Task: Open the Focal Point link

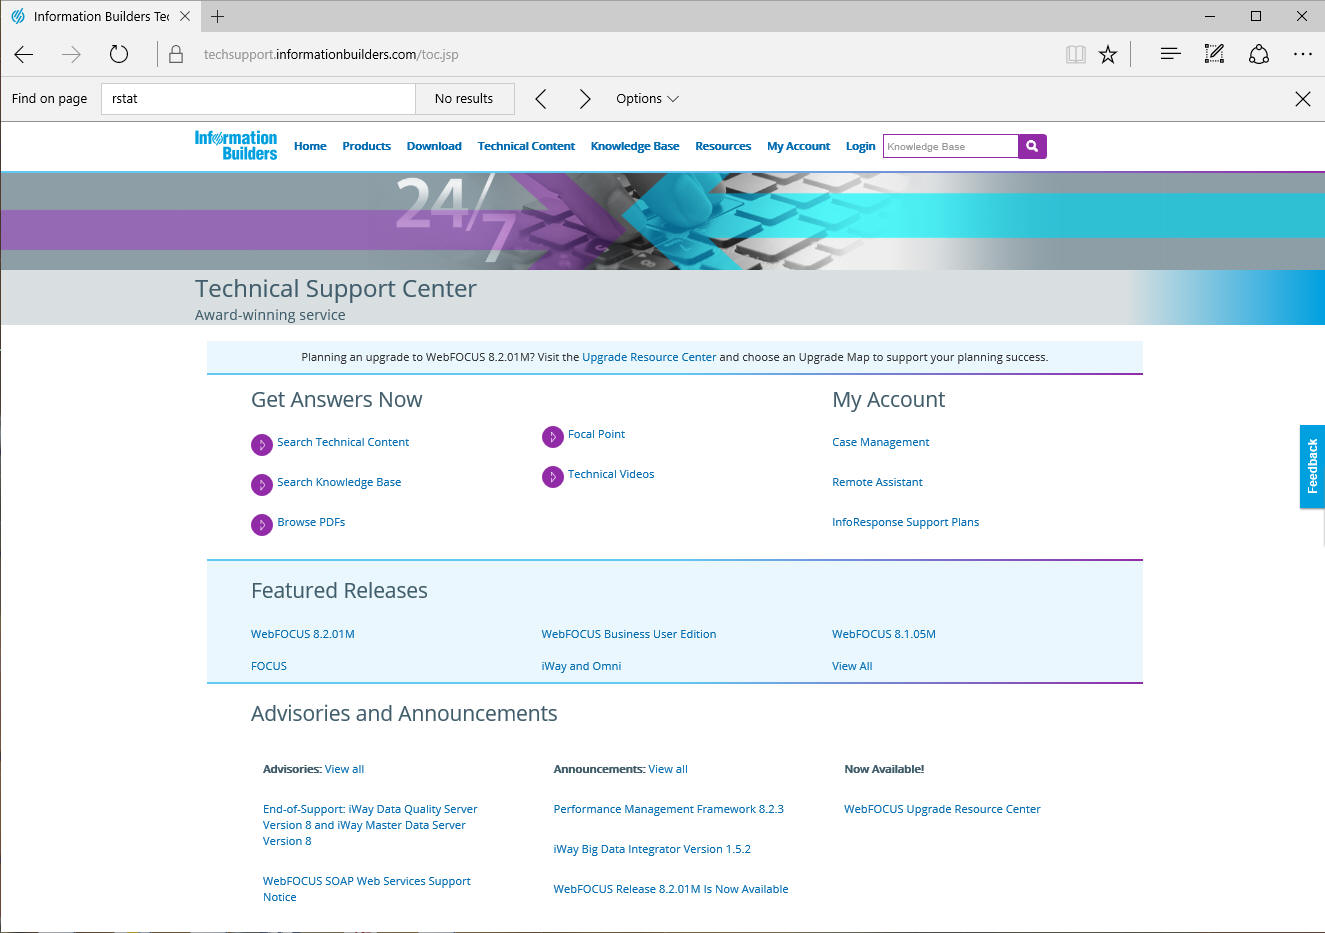Action: coord(596,434)
